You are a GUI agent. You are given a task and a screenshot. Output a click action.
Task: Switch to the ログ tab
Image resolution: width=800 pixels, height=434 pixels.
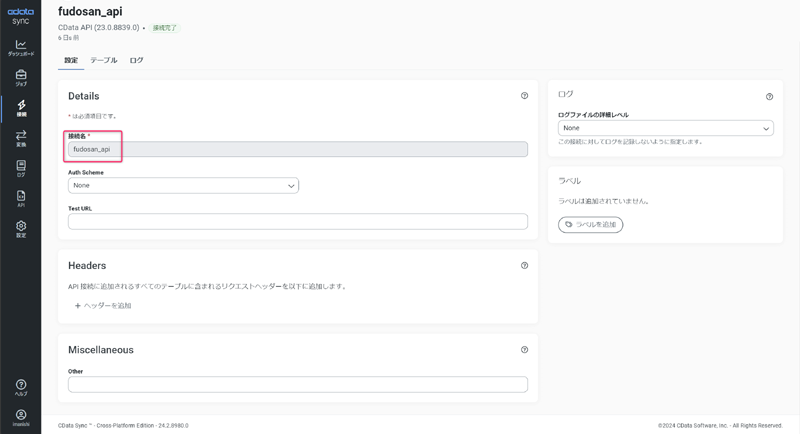137,61
